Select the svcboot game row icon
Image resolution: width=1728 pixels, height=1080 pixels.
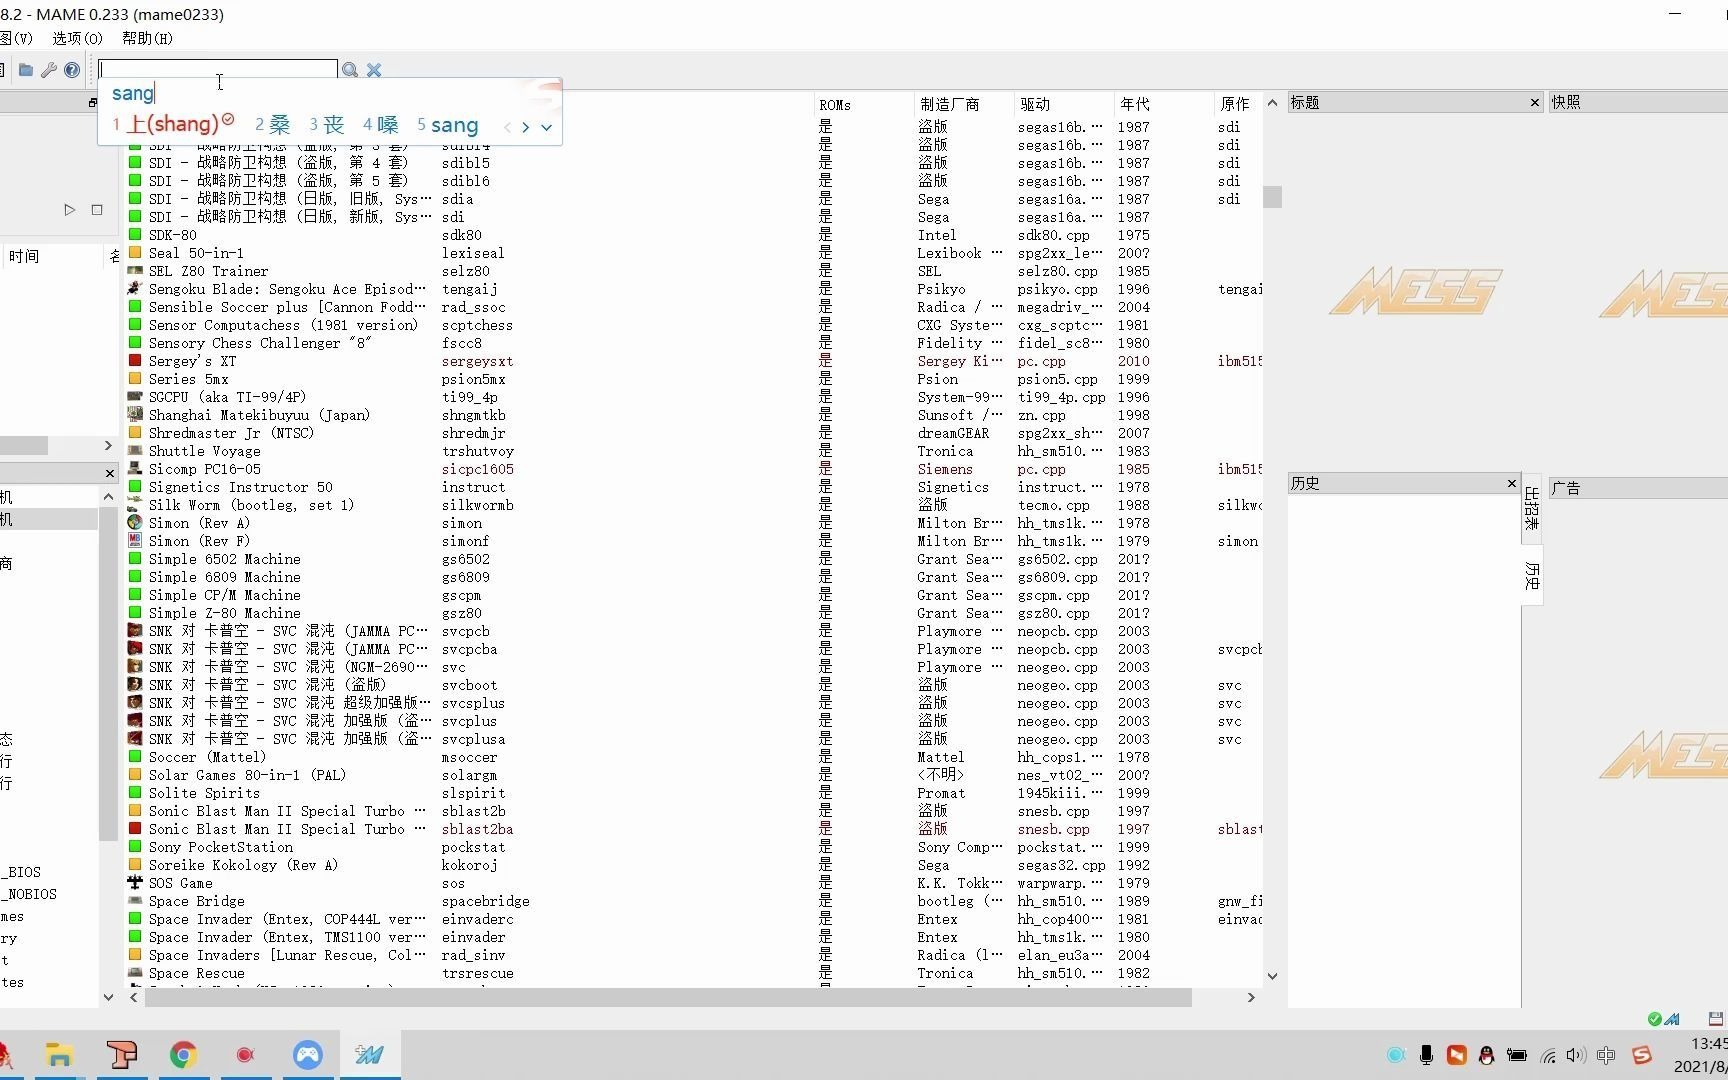coord(135,685)
